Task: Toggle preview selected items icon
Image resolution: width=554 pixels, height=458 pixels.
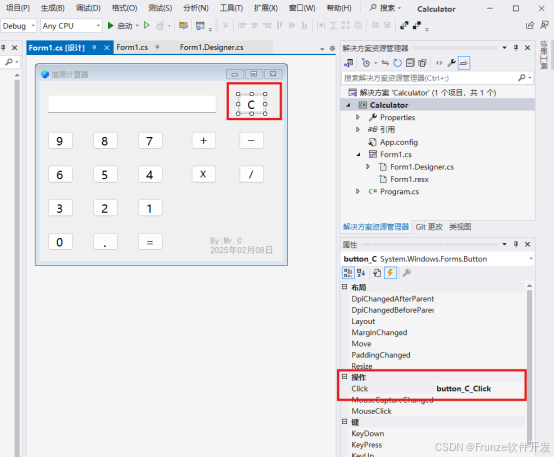Action: coord(464,63)
